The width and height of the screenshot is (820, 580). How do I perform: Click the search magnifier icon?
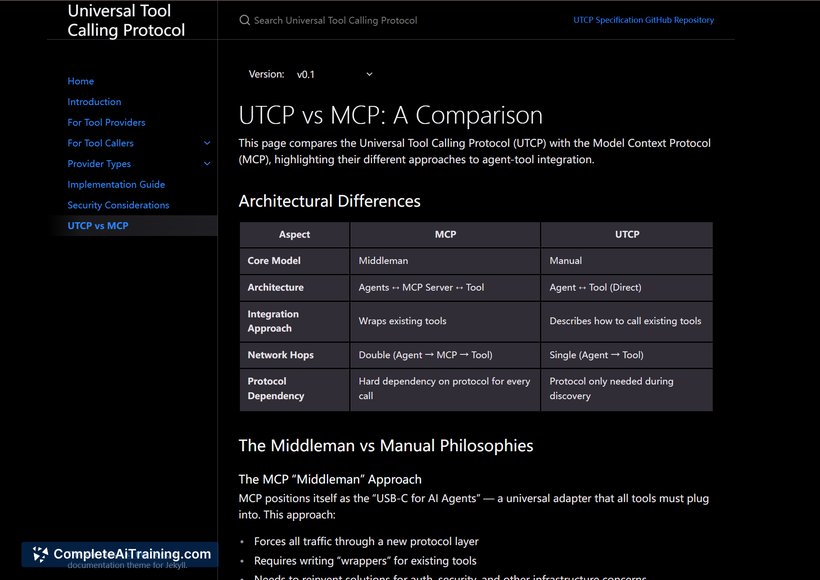point(244,20)
